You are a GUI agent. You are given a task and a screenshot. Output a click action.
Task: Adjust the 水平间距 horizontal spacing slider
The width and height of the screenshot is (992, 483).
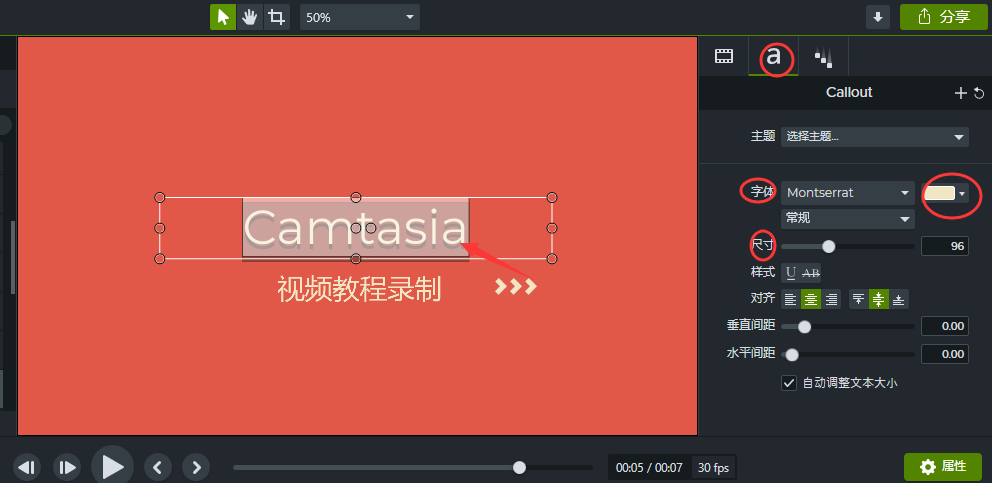tap(791, 354)
